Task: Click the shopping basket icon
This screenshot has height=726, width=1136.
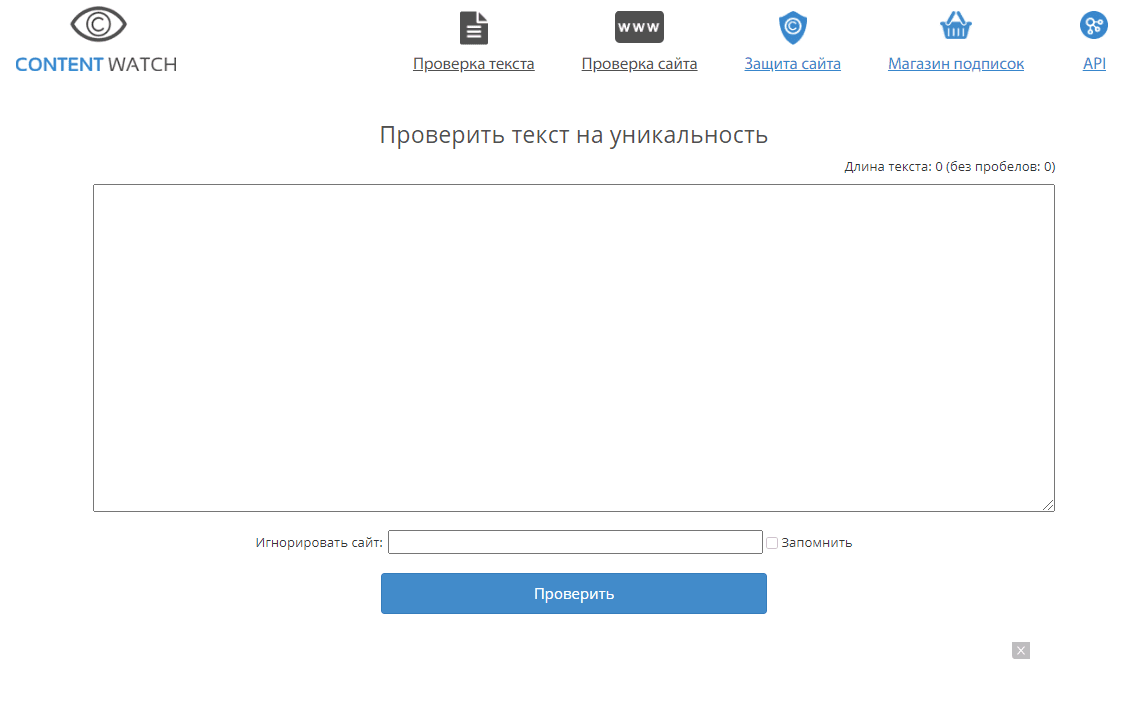Action: pos(956,27)
